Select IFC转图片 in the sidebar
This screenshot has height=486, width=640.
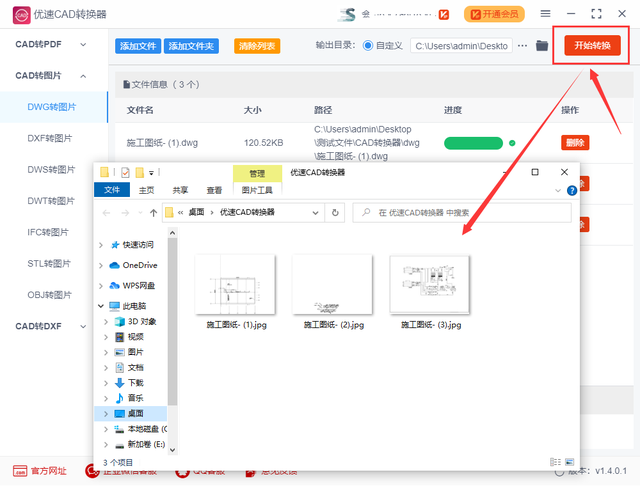coord(48,232)
